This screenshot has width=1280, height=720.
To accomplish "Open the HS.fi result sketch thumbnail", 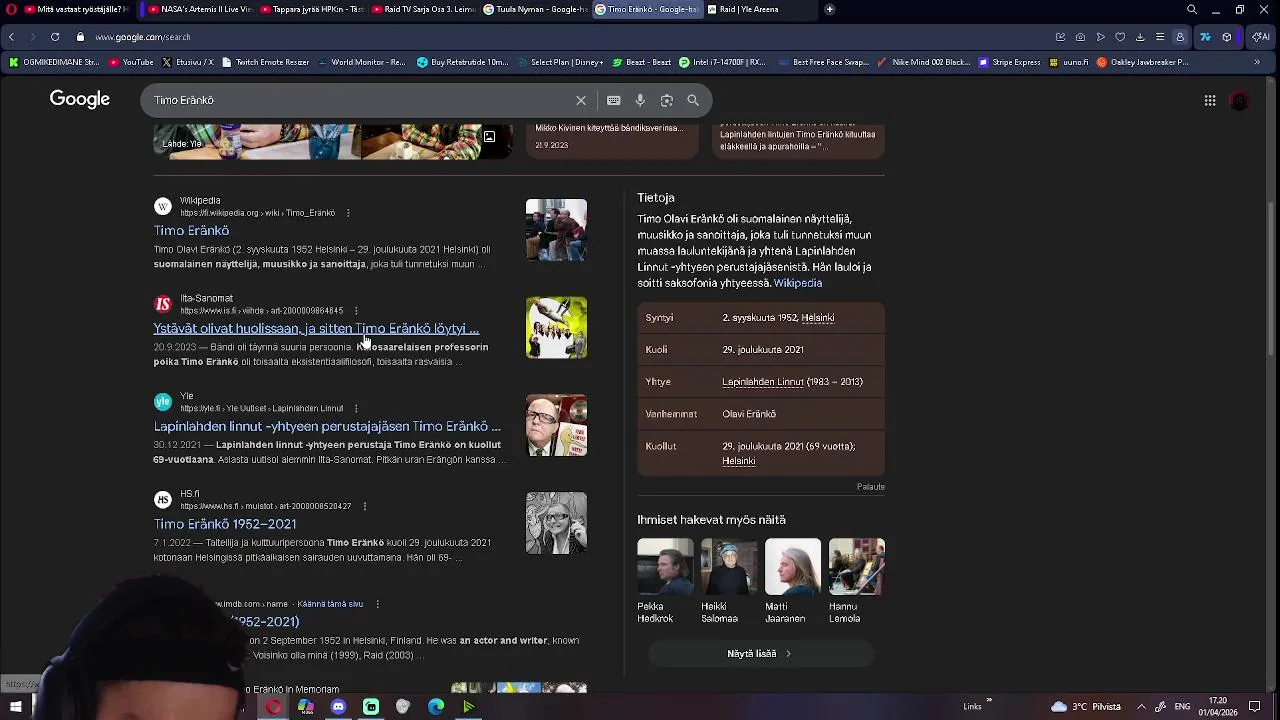I will [556, 523].
